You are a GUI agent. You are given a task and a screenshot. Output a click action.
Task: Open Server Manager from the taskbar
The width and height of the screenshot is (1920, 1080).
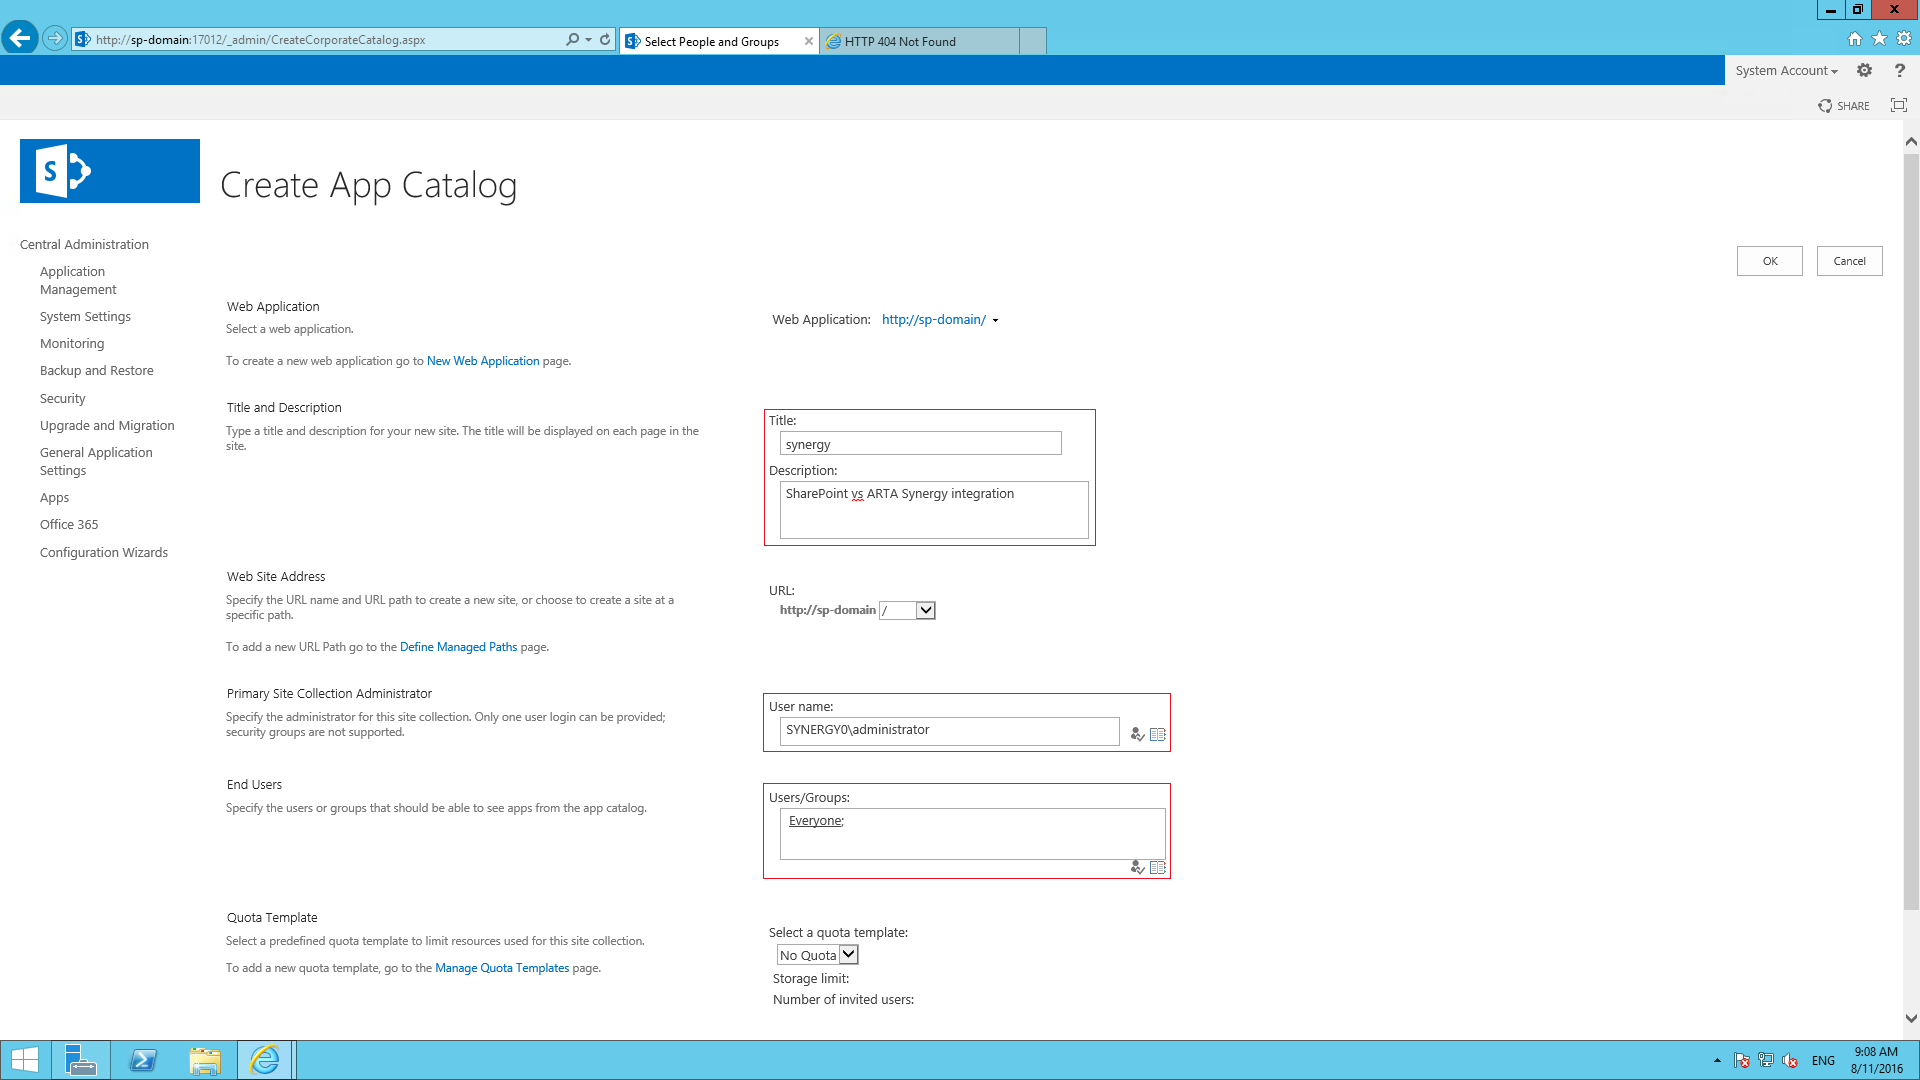pos(81,1060)
